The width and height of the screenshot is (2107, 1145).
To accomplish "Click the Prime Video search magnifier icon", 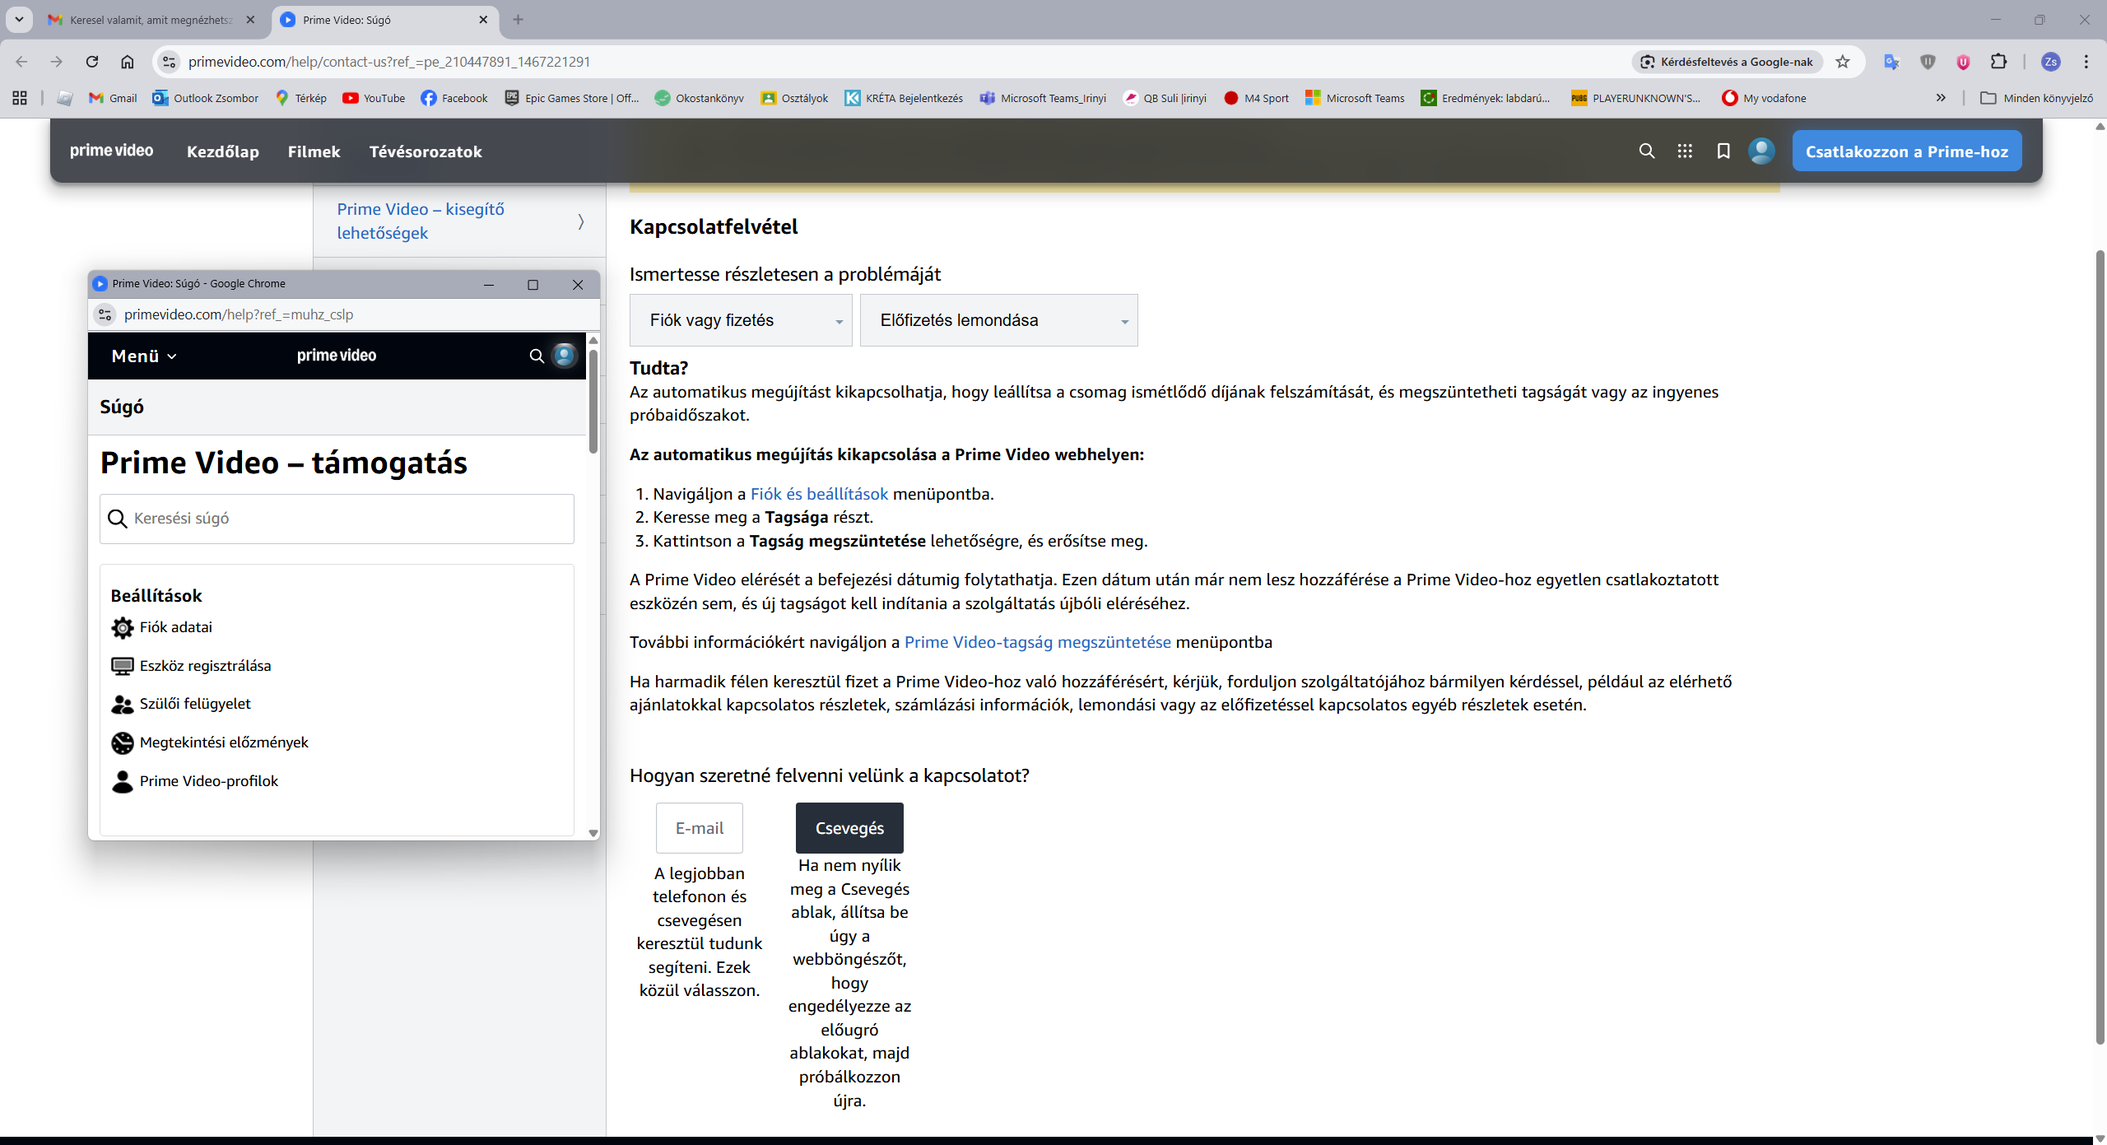I will (1646, 151).
